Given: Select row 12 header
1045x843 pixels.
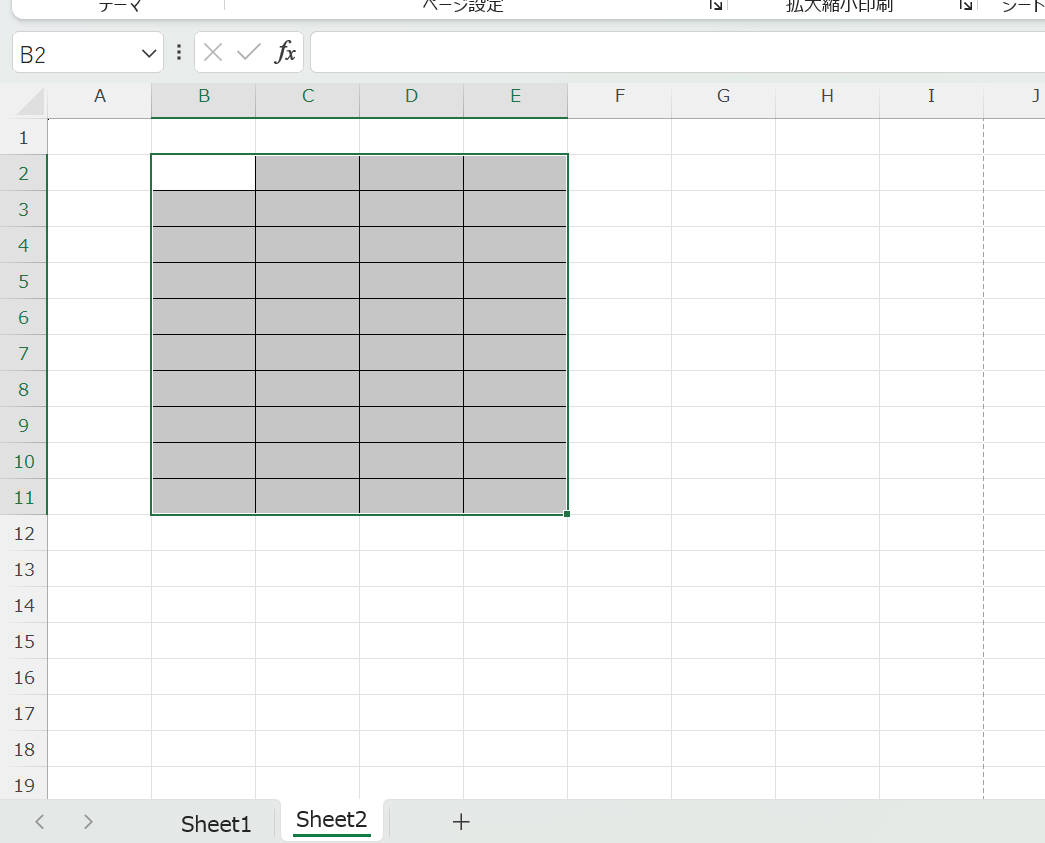Looking at the screenshot, I should (23, 533).
